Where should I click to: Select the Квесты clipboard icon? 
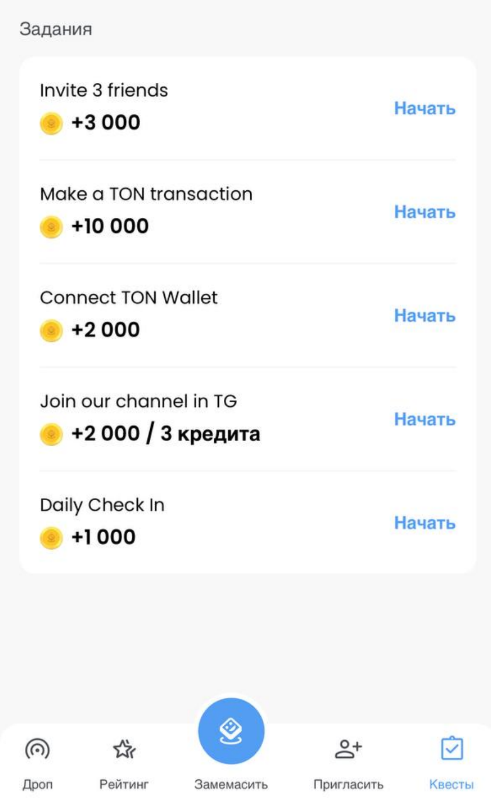click(x=452, y=749)
